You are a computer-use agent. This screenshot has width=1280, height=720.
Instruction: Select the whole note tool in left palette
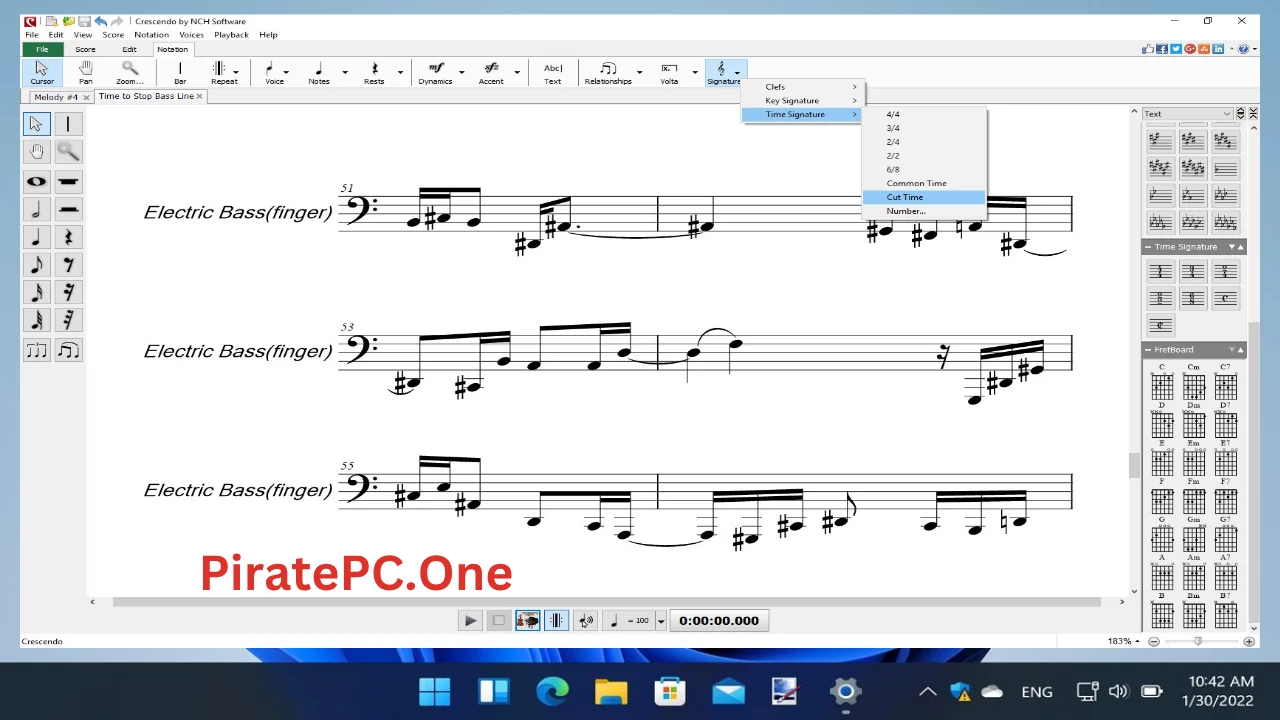pos(37,181)
